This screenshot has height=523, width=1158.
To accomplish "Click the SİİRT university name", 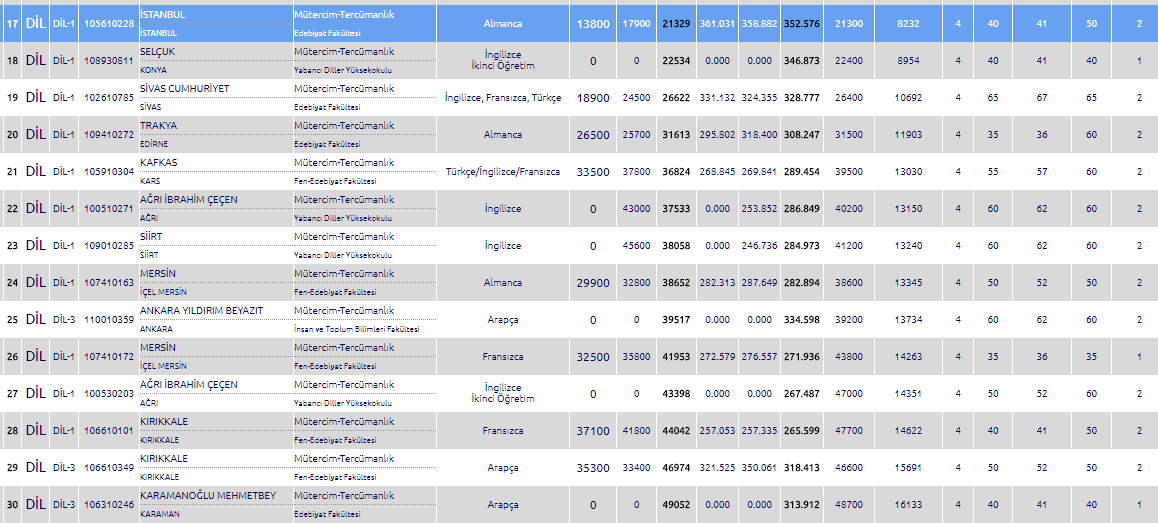I will tap(154, 236).
